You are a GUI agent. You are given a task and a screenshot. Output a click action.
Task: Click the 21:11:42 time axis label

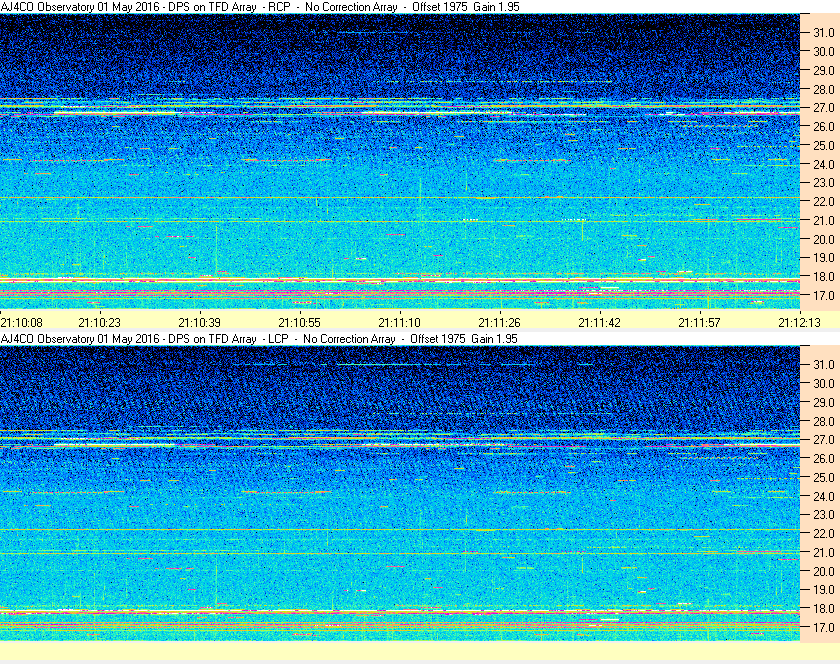[x=599, y=323]
